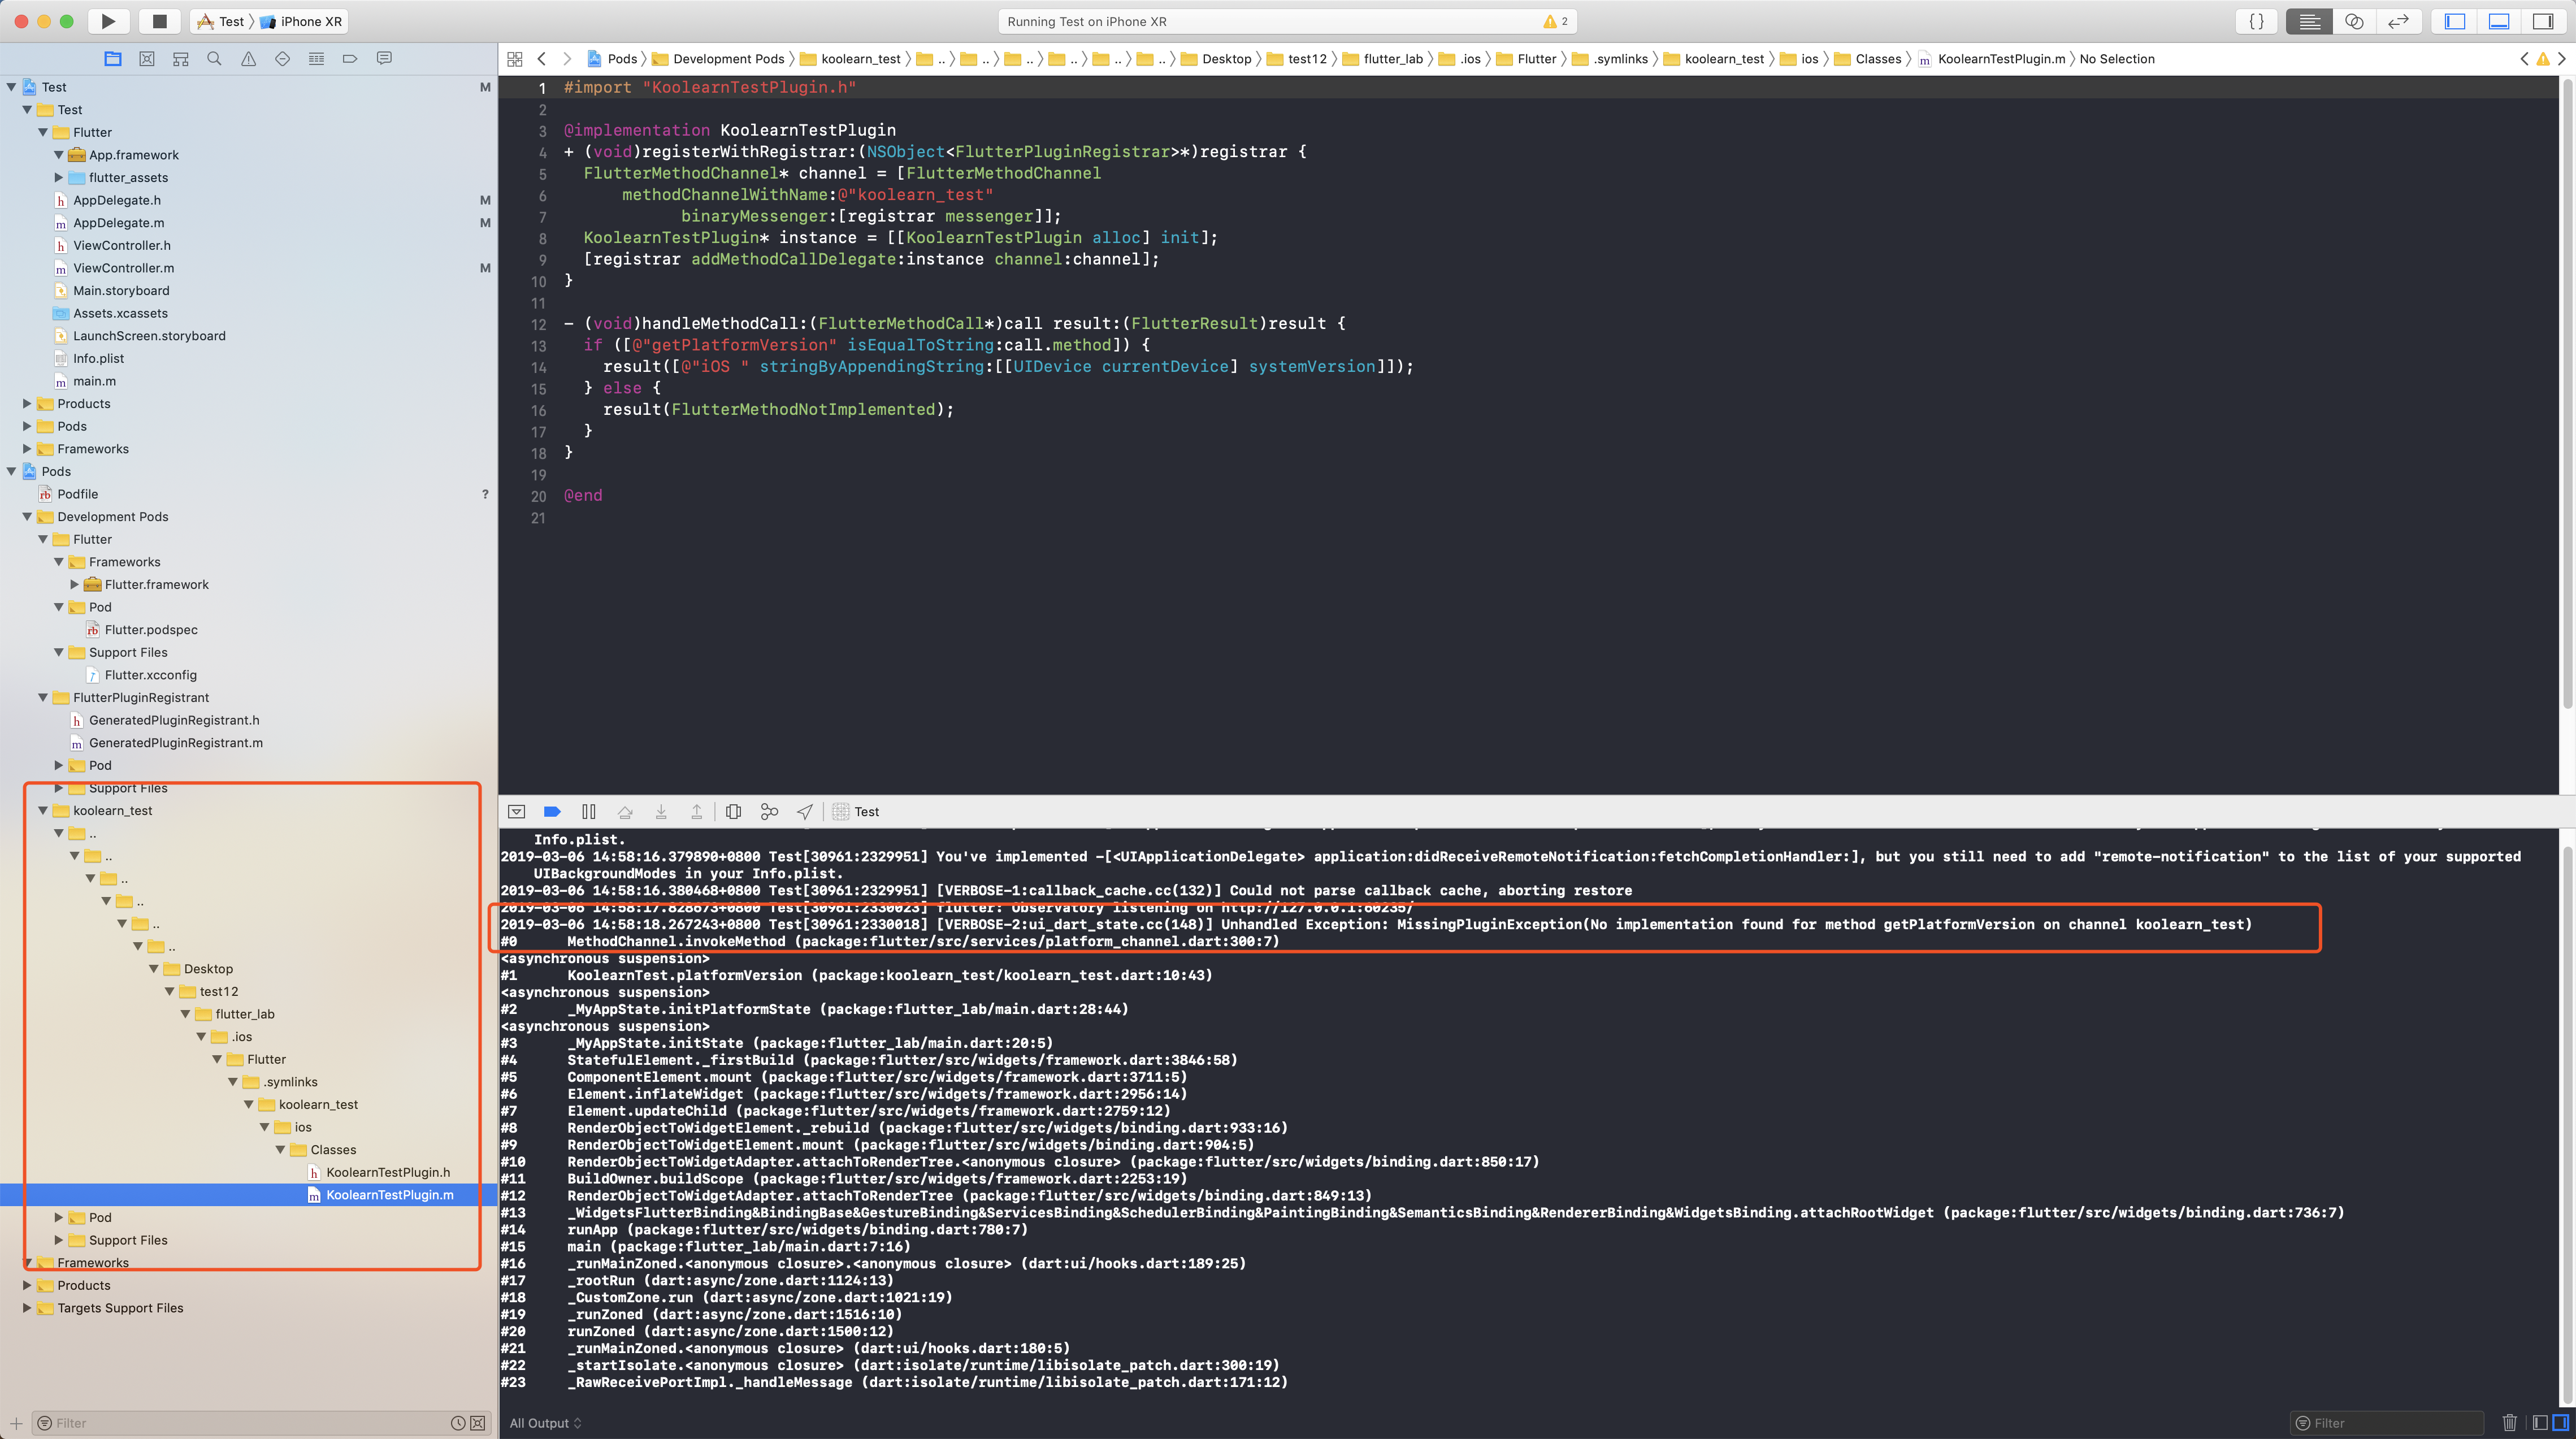Add a new file with plus button
Image resolution: width=2576 pixels, height=1439 pixels.
point(16,1423)
